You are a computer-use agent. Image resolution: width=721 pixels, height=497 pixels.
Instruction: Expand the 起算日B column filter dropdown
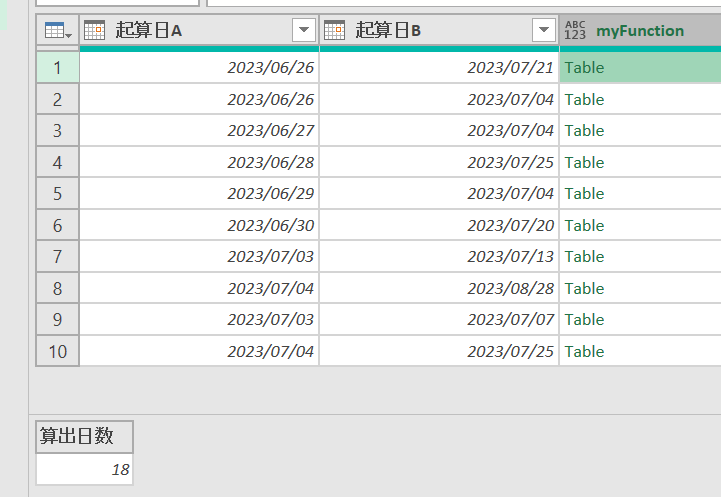click(544, 31)
